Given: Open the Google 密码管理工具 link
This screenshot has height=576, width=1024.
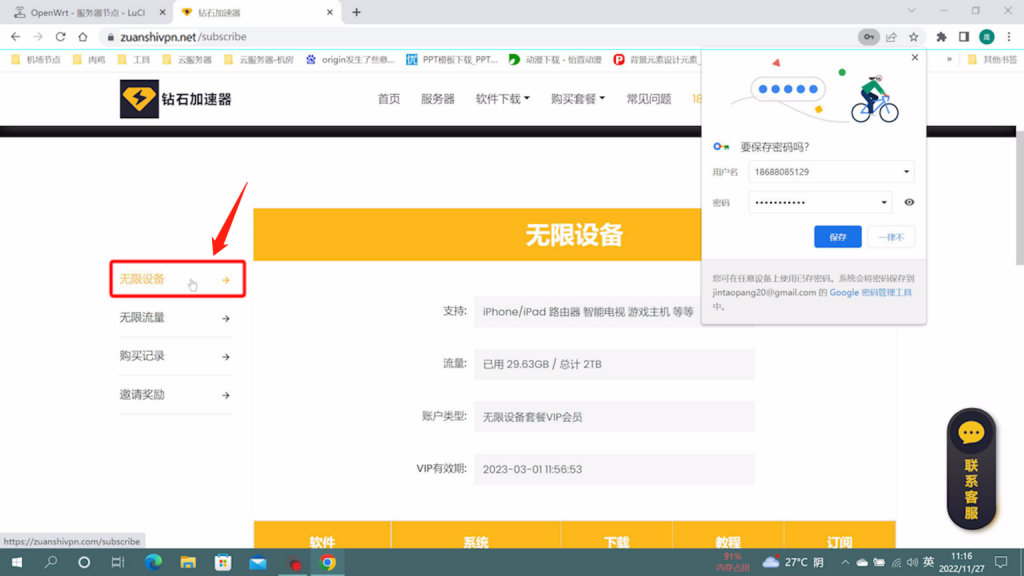Looking at the screenshot, I should tap(871, 293).
